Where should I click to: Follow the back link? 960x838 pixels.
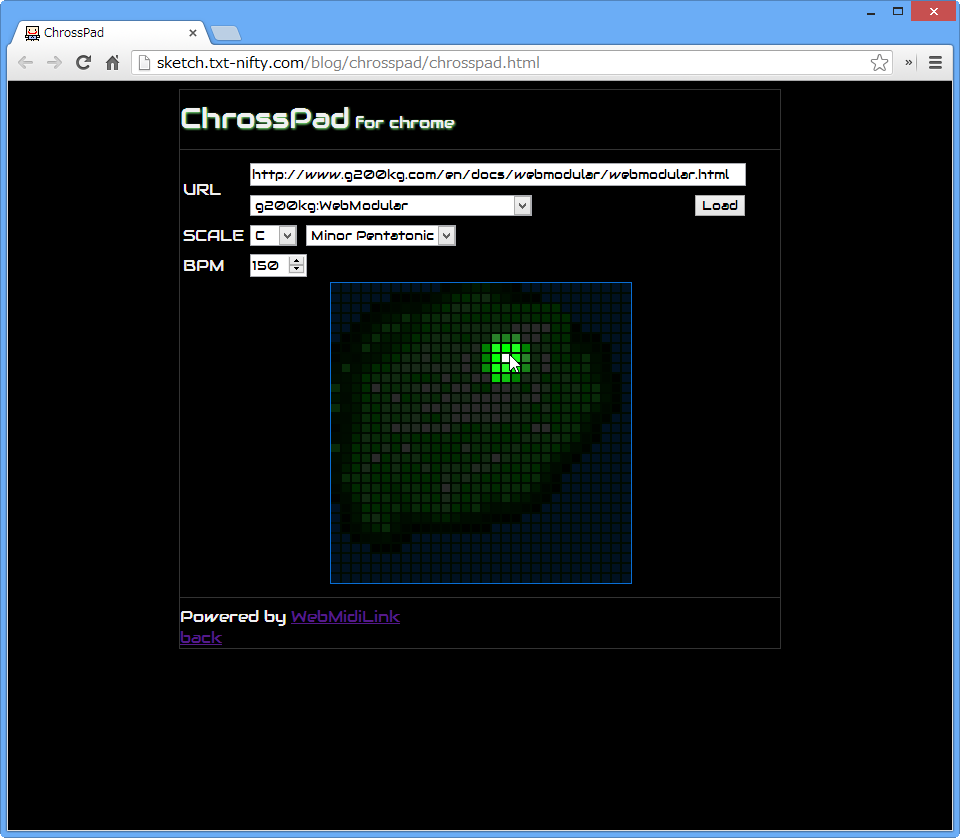(201, 637)
